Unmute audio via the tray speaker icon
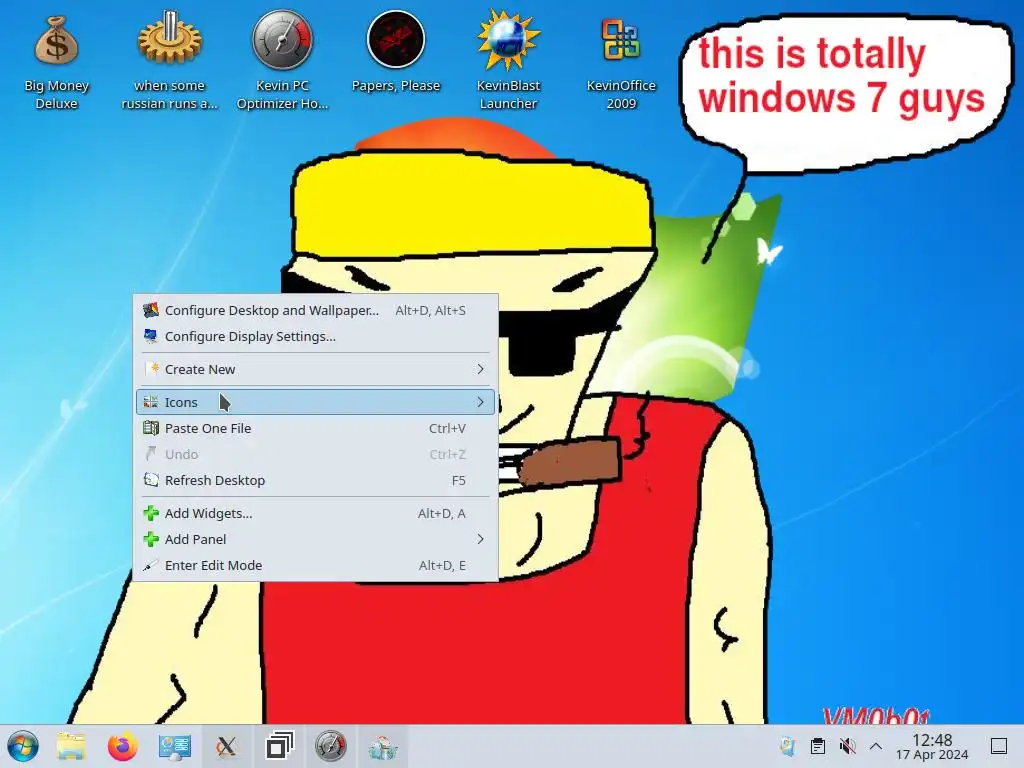The height and width of the screenshot is (768, 1024). tap(847, 746)
